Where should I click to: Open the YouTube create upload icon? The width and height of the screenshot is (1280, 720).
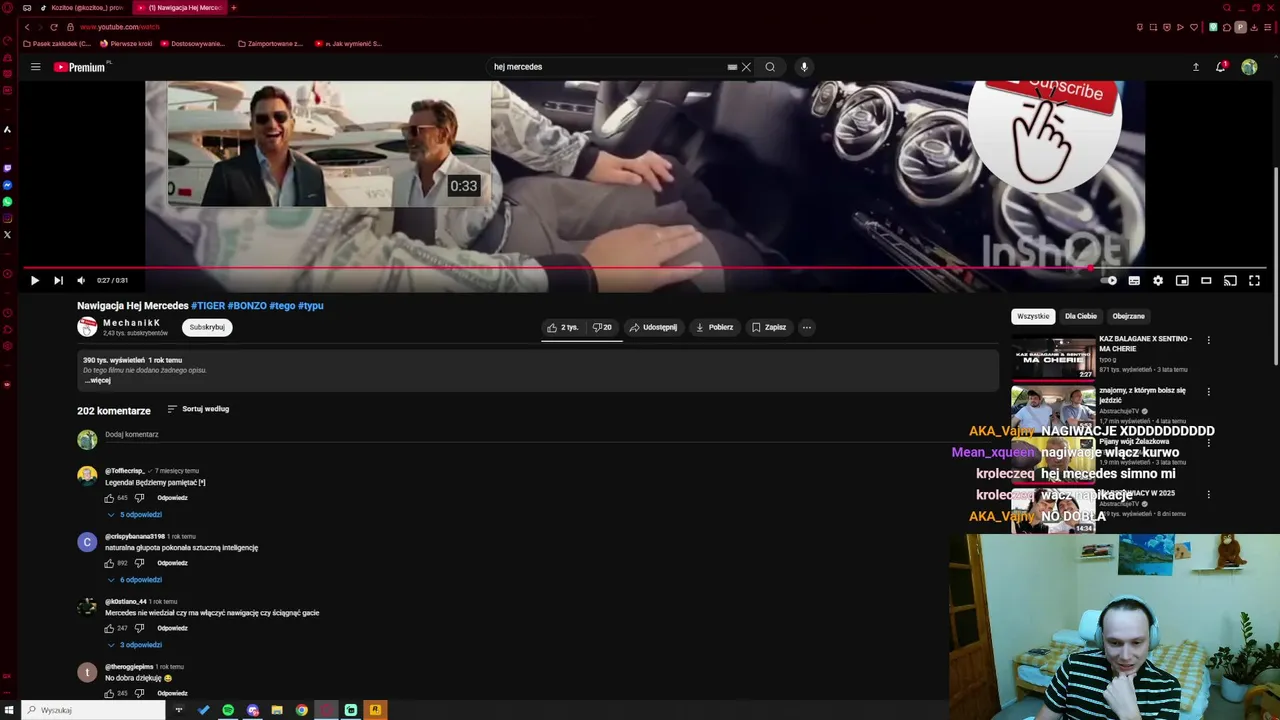pos(1195,67)
